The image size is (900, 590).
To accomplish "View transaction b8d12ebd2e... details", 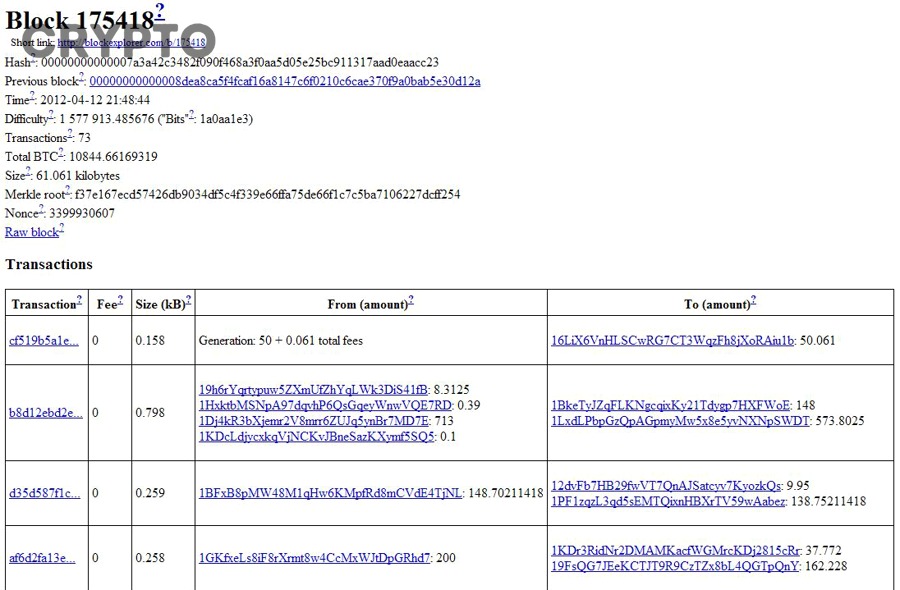I will pos(45,413).
